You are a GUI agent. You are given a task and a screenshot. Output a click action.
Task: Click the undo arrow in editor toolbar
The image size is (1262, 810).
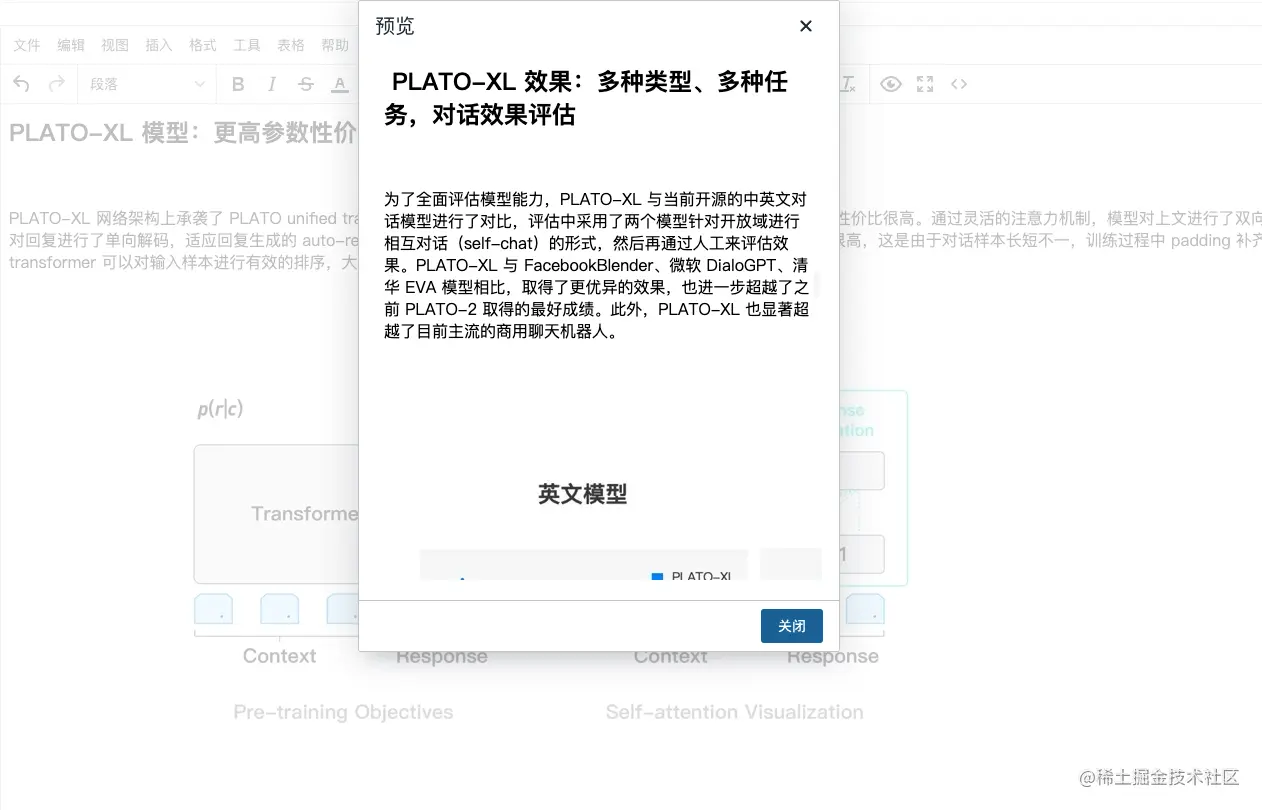coord(22,84)
